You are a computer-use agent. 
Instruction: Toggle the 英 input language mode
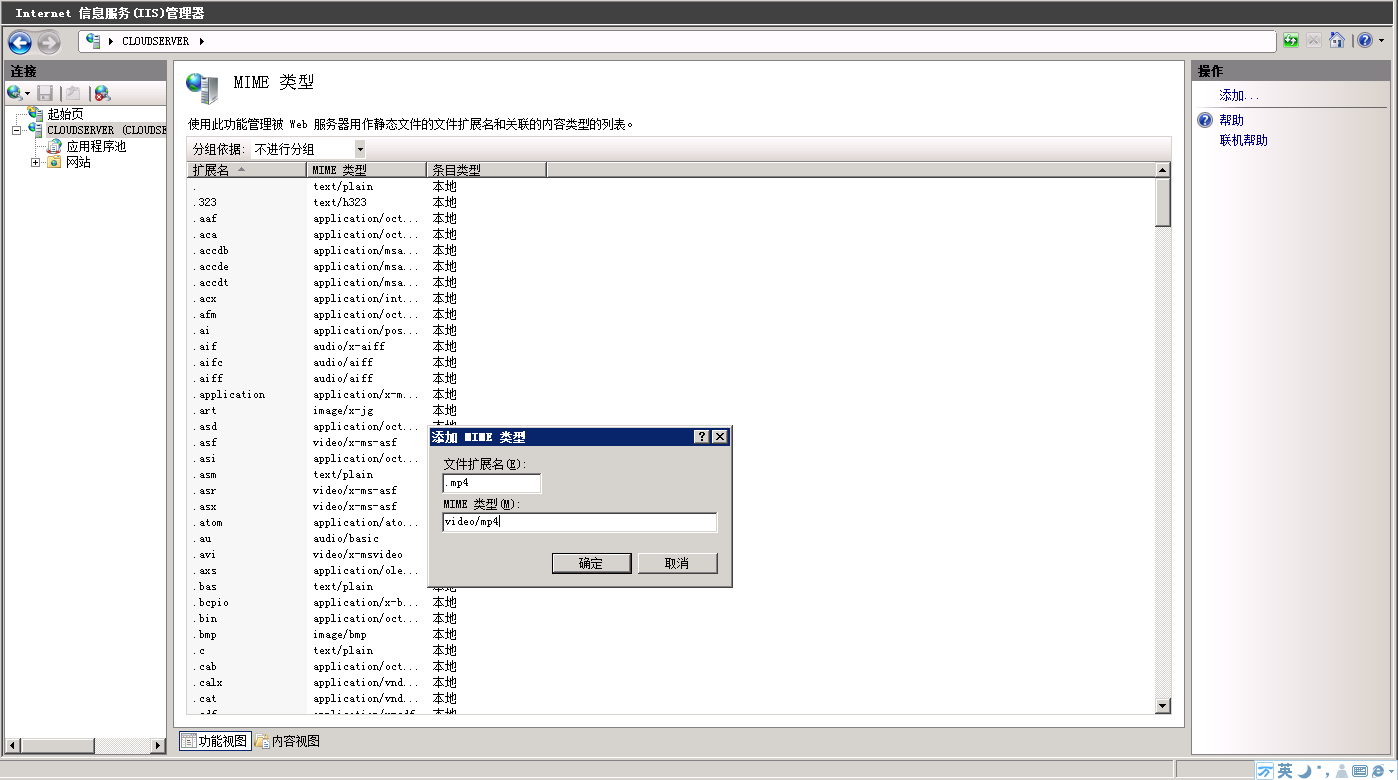coord(1284,770)
